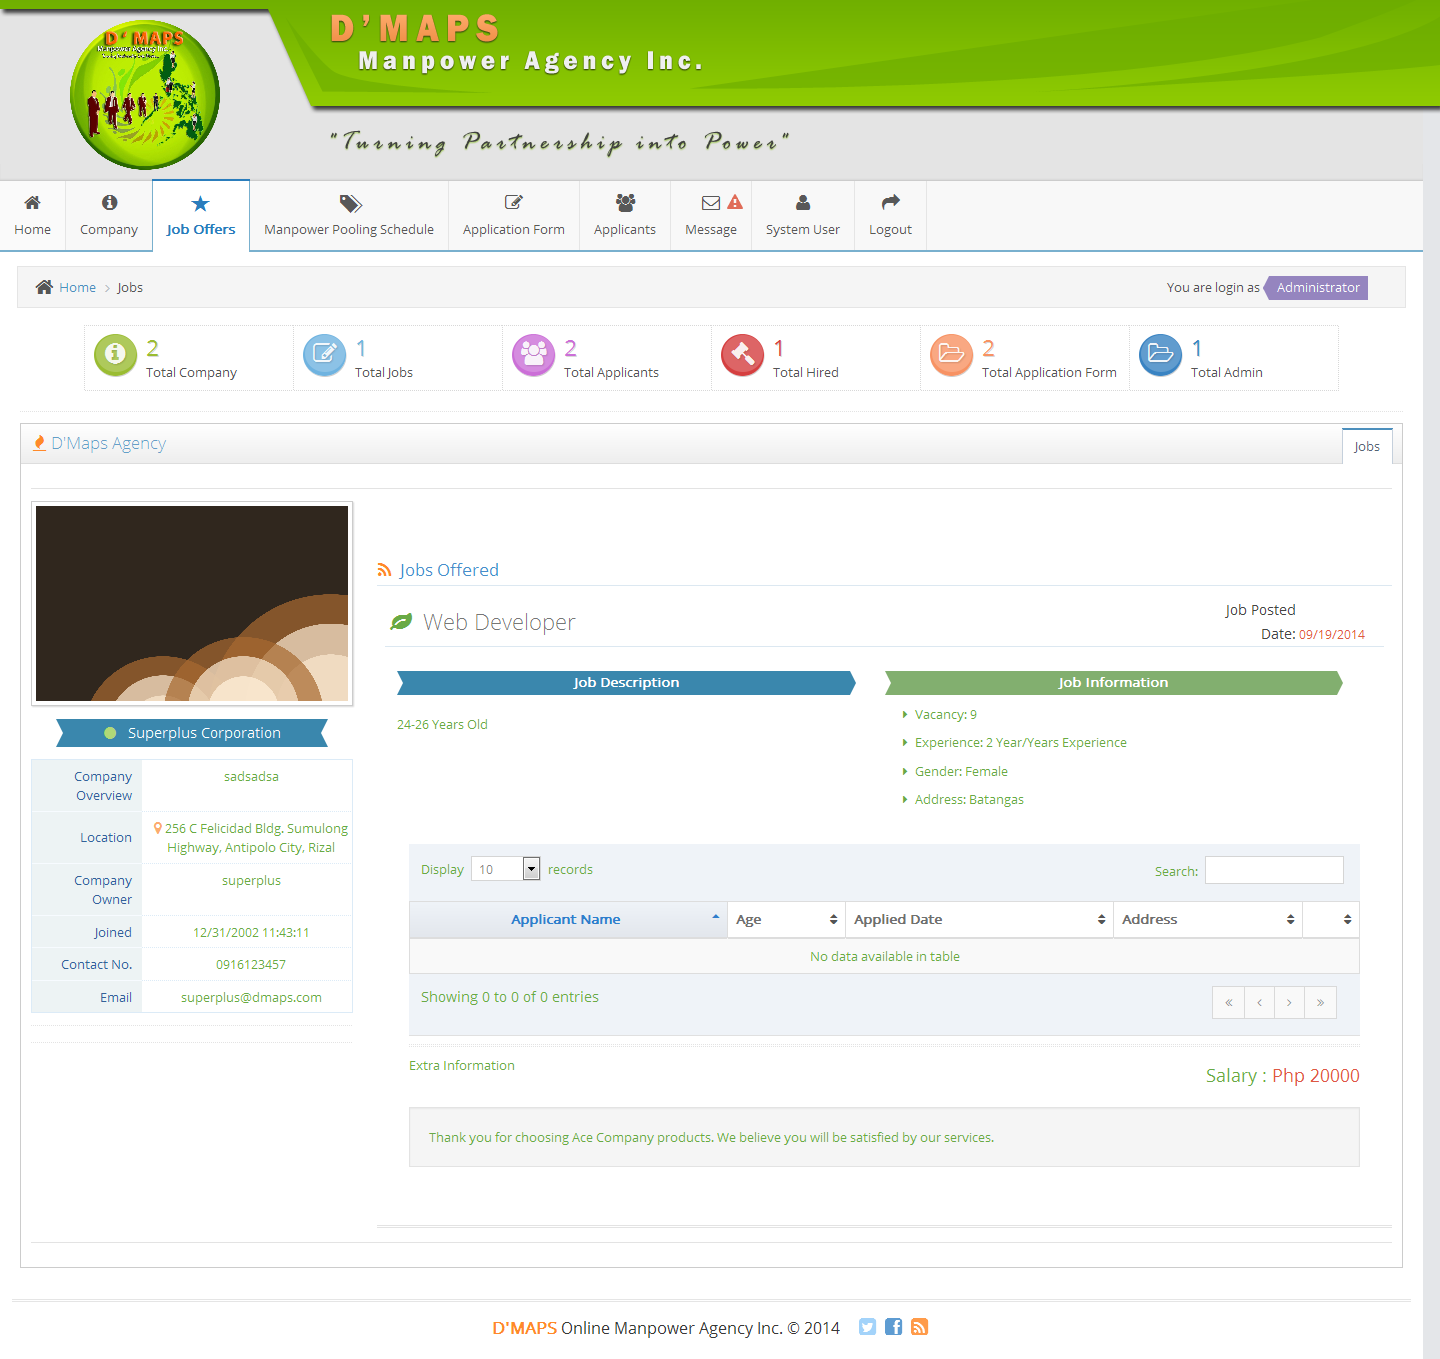This screenshot has width=1440, height=1359.
Task: Sort table by Applied Date column
Action: [979, 920]
